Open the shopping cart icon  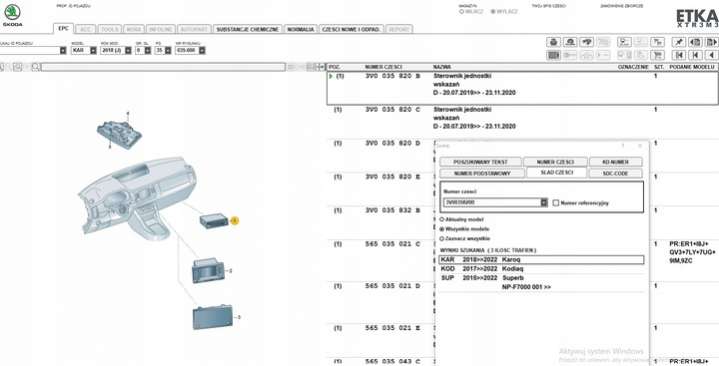658,55
